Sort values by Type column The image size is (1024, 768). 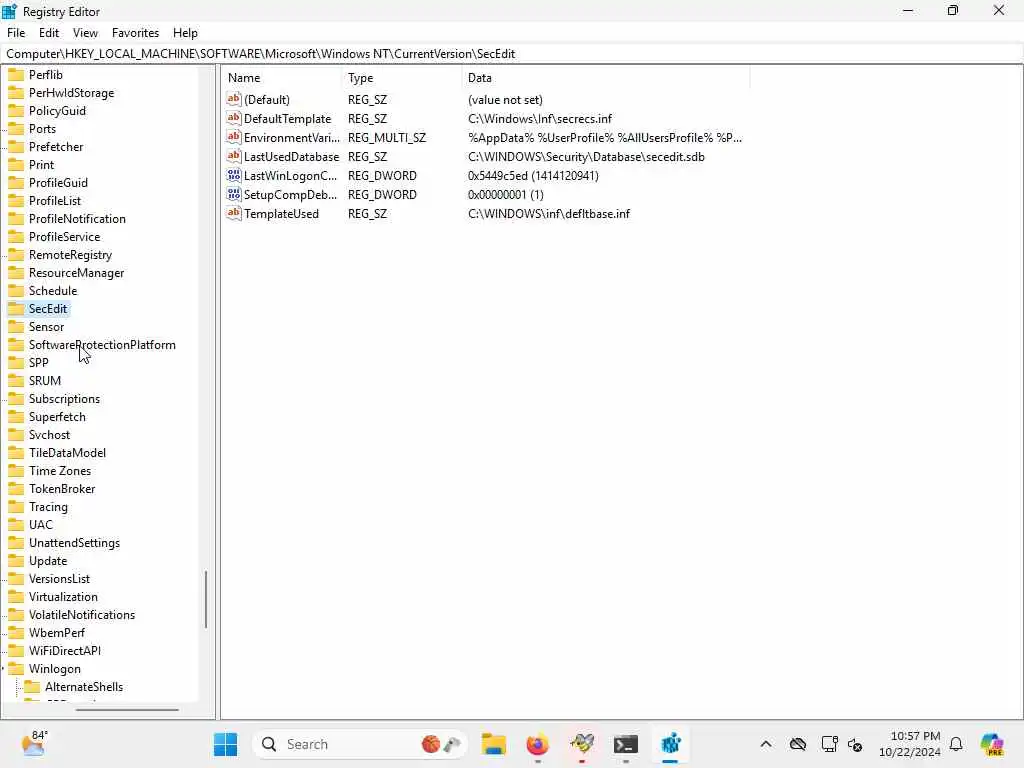click(402, 78)
